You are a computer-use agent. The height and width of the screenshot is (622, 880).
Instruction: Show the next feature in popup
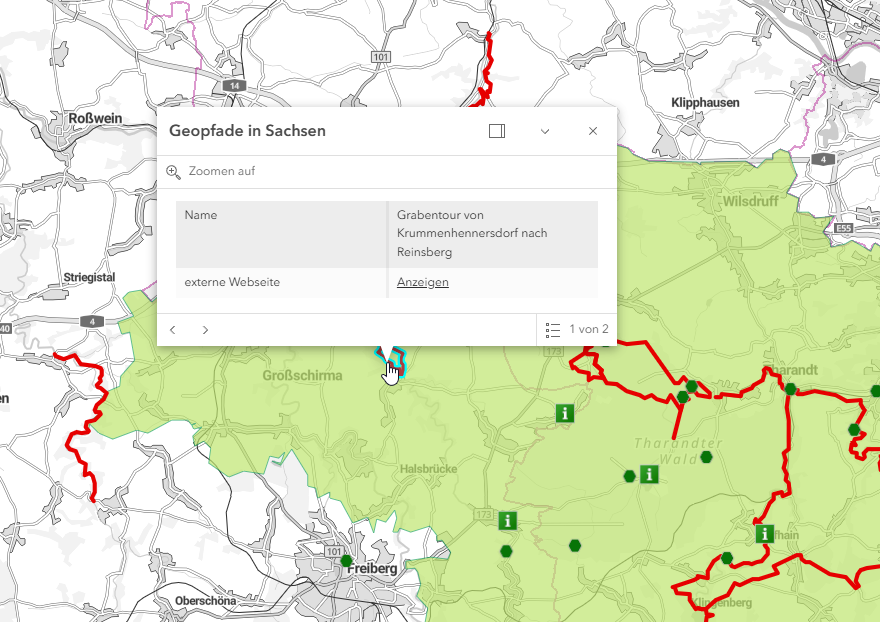pyautogui.click(x=205, y=329)
